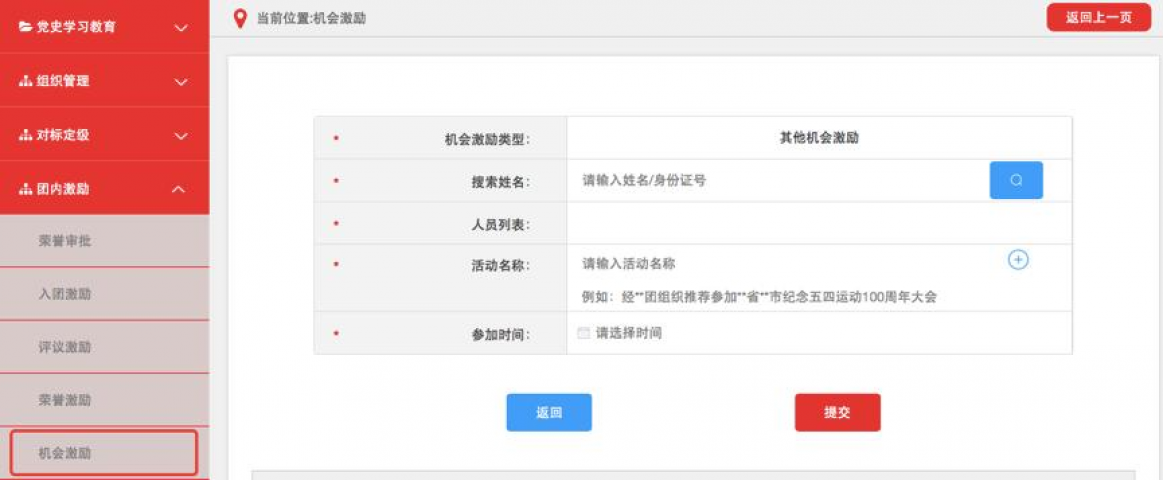
Task: Open the calendar icon for 参加时间
Action: pyautogui.click(x=584, y=333)
